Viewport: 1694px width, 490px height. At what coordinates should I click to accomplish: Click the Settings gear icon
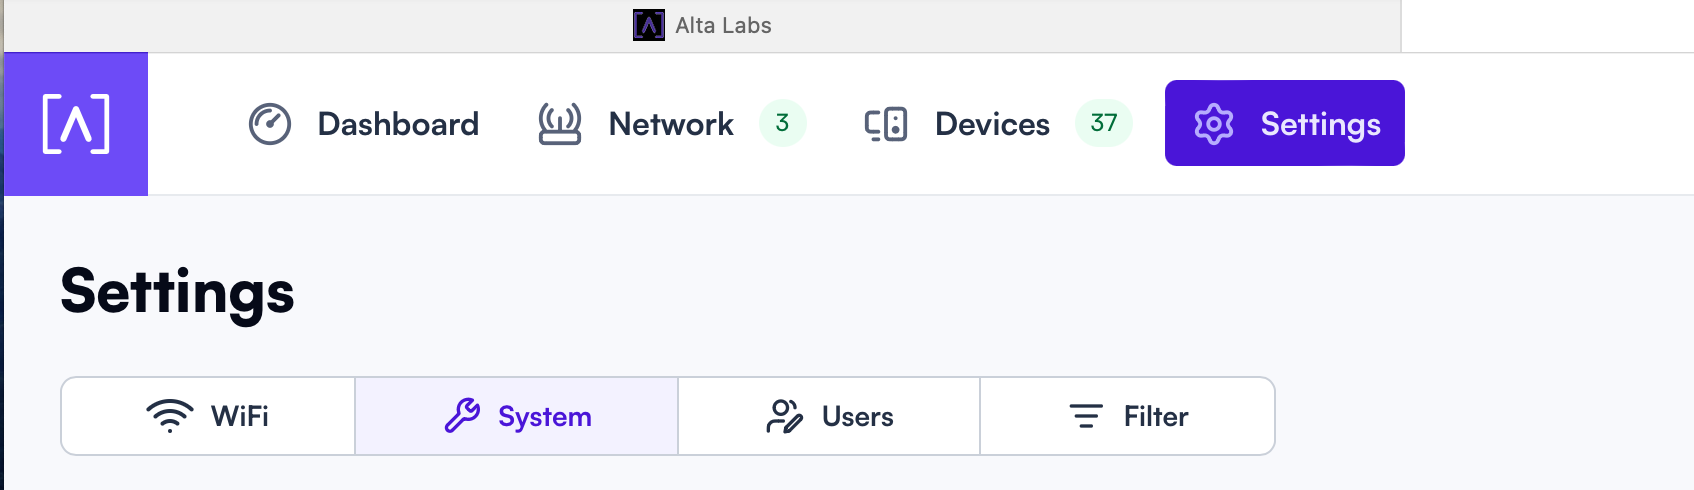pyautogui.click(x=1214, y=124)
